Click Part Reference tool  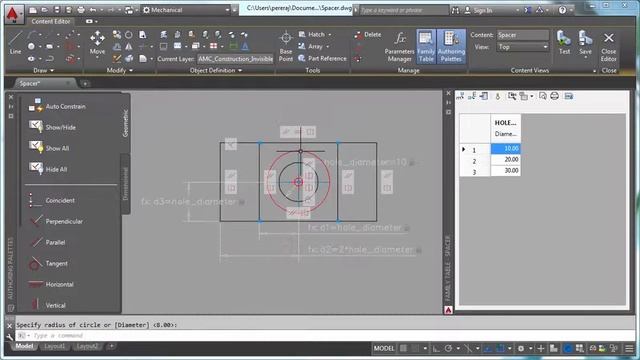point(322,58)
